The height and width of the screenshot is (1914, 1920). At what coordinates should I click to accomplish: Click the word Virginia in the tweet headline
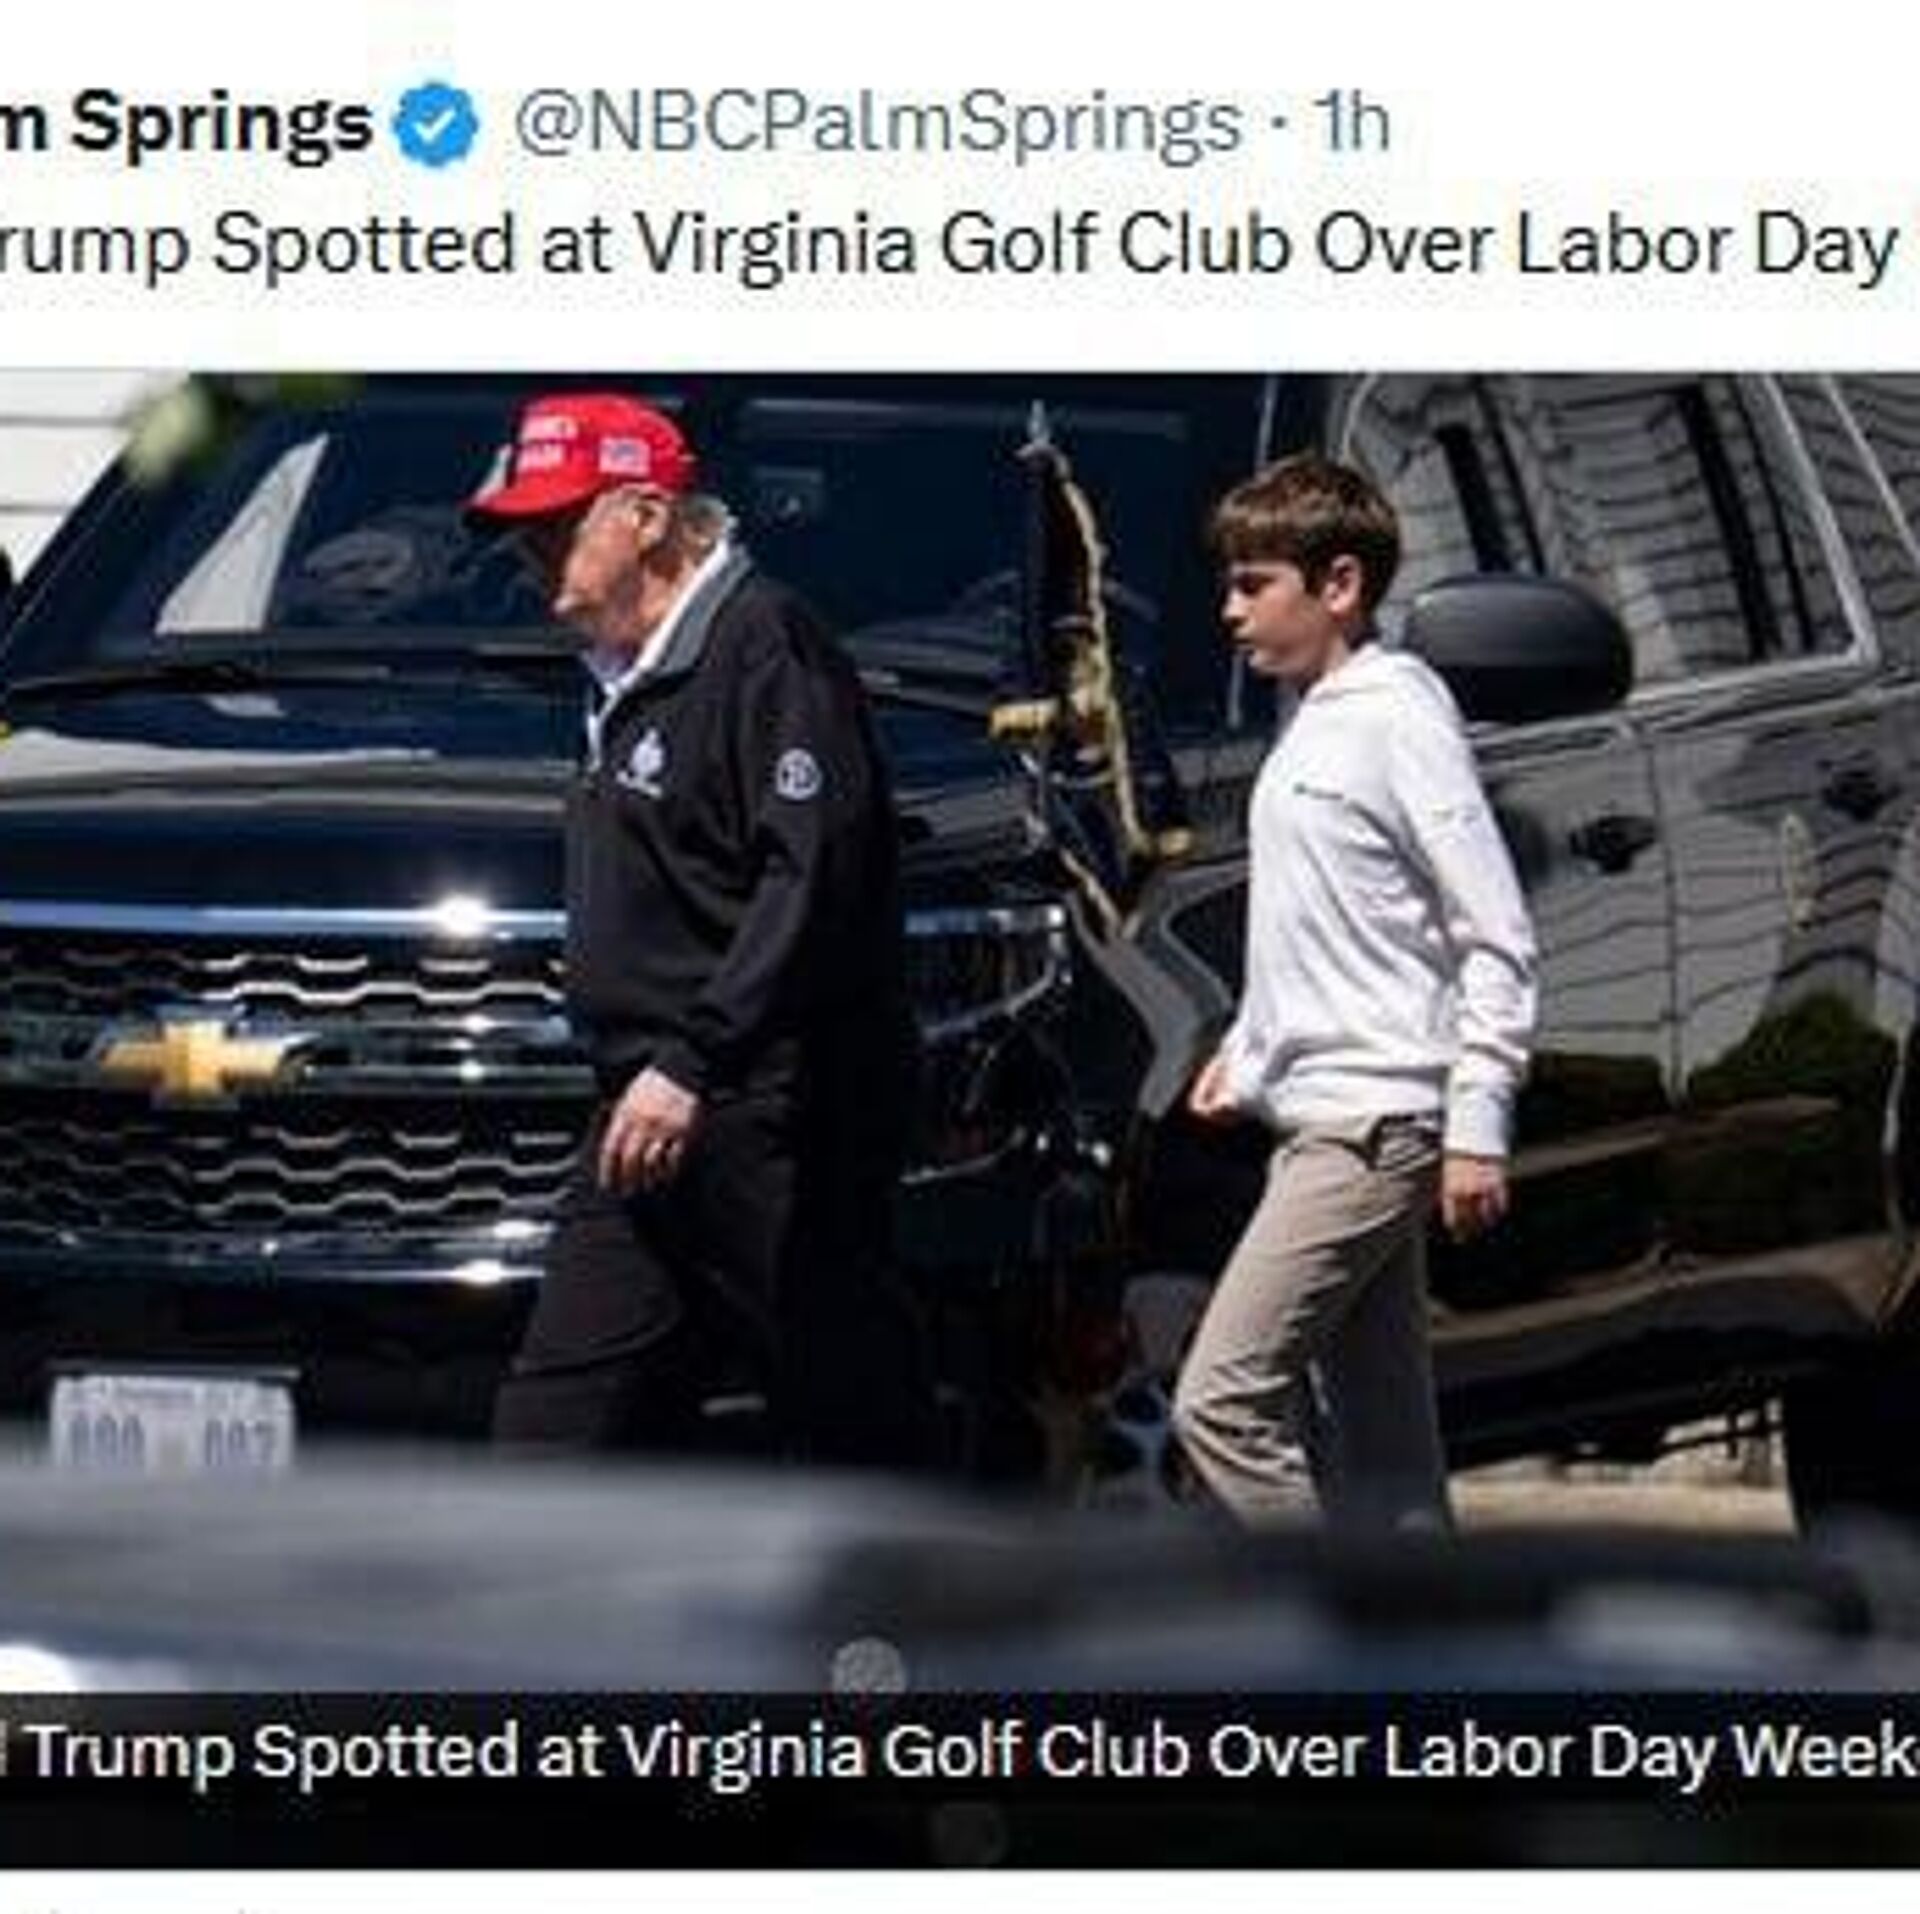774,244
